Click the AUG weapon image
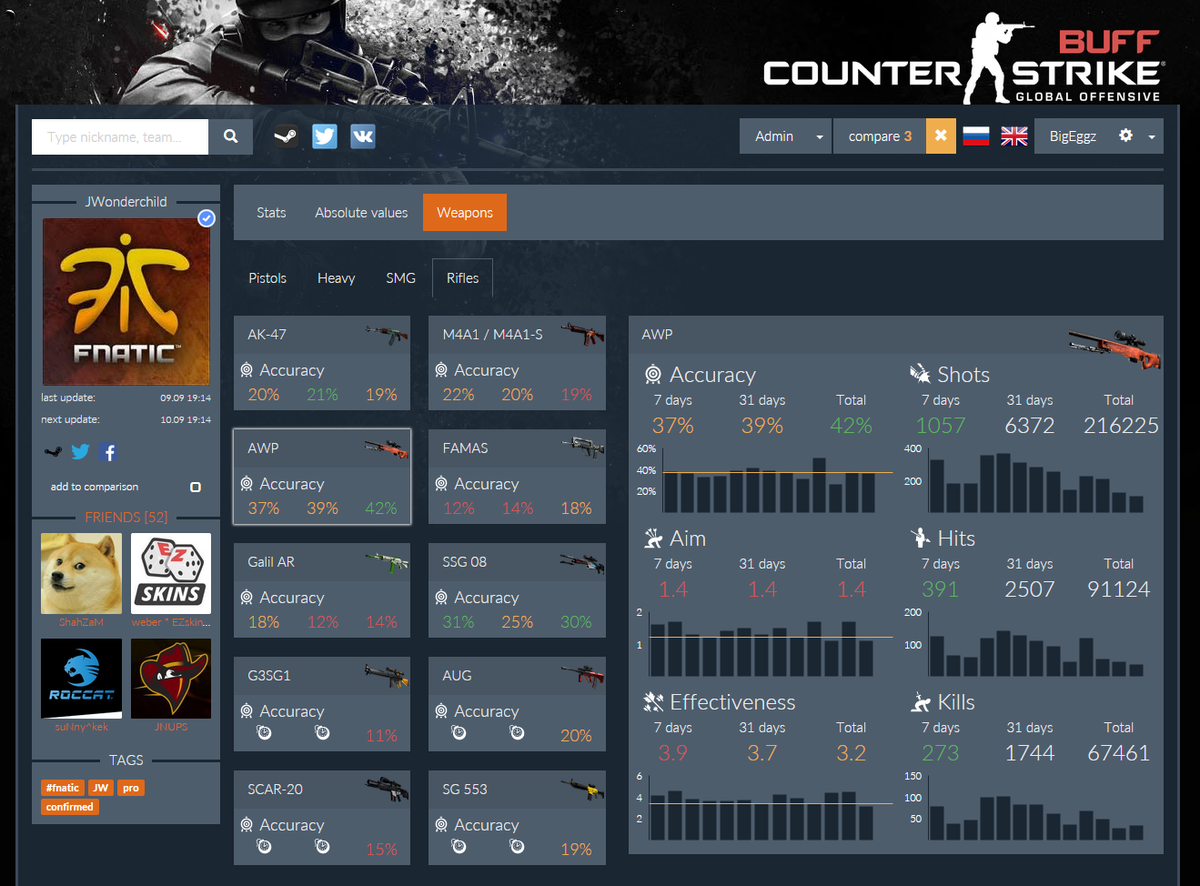This screenshot has width=1200, height=886. [x=582, y=675]
